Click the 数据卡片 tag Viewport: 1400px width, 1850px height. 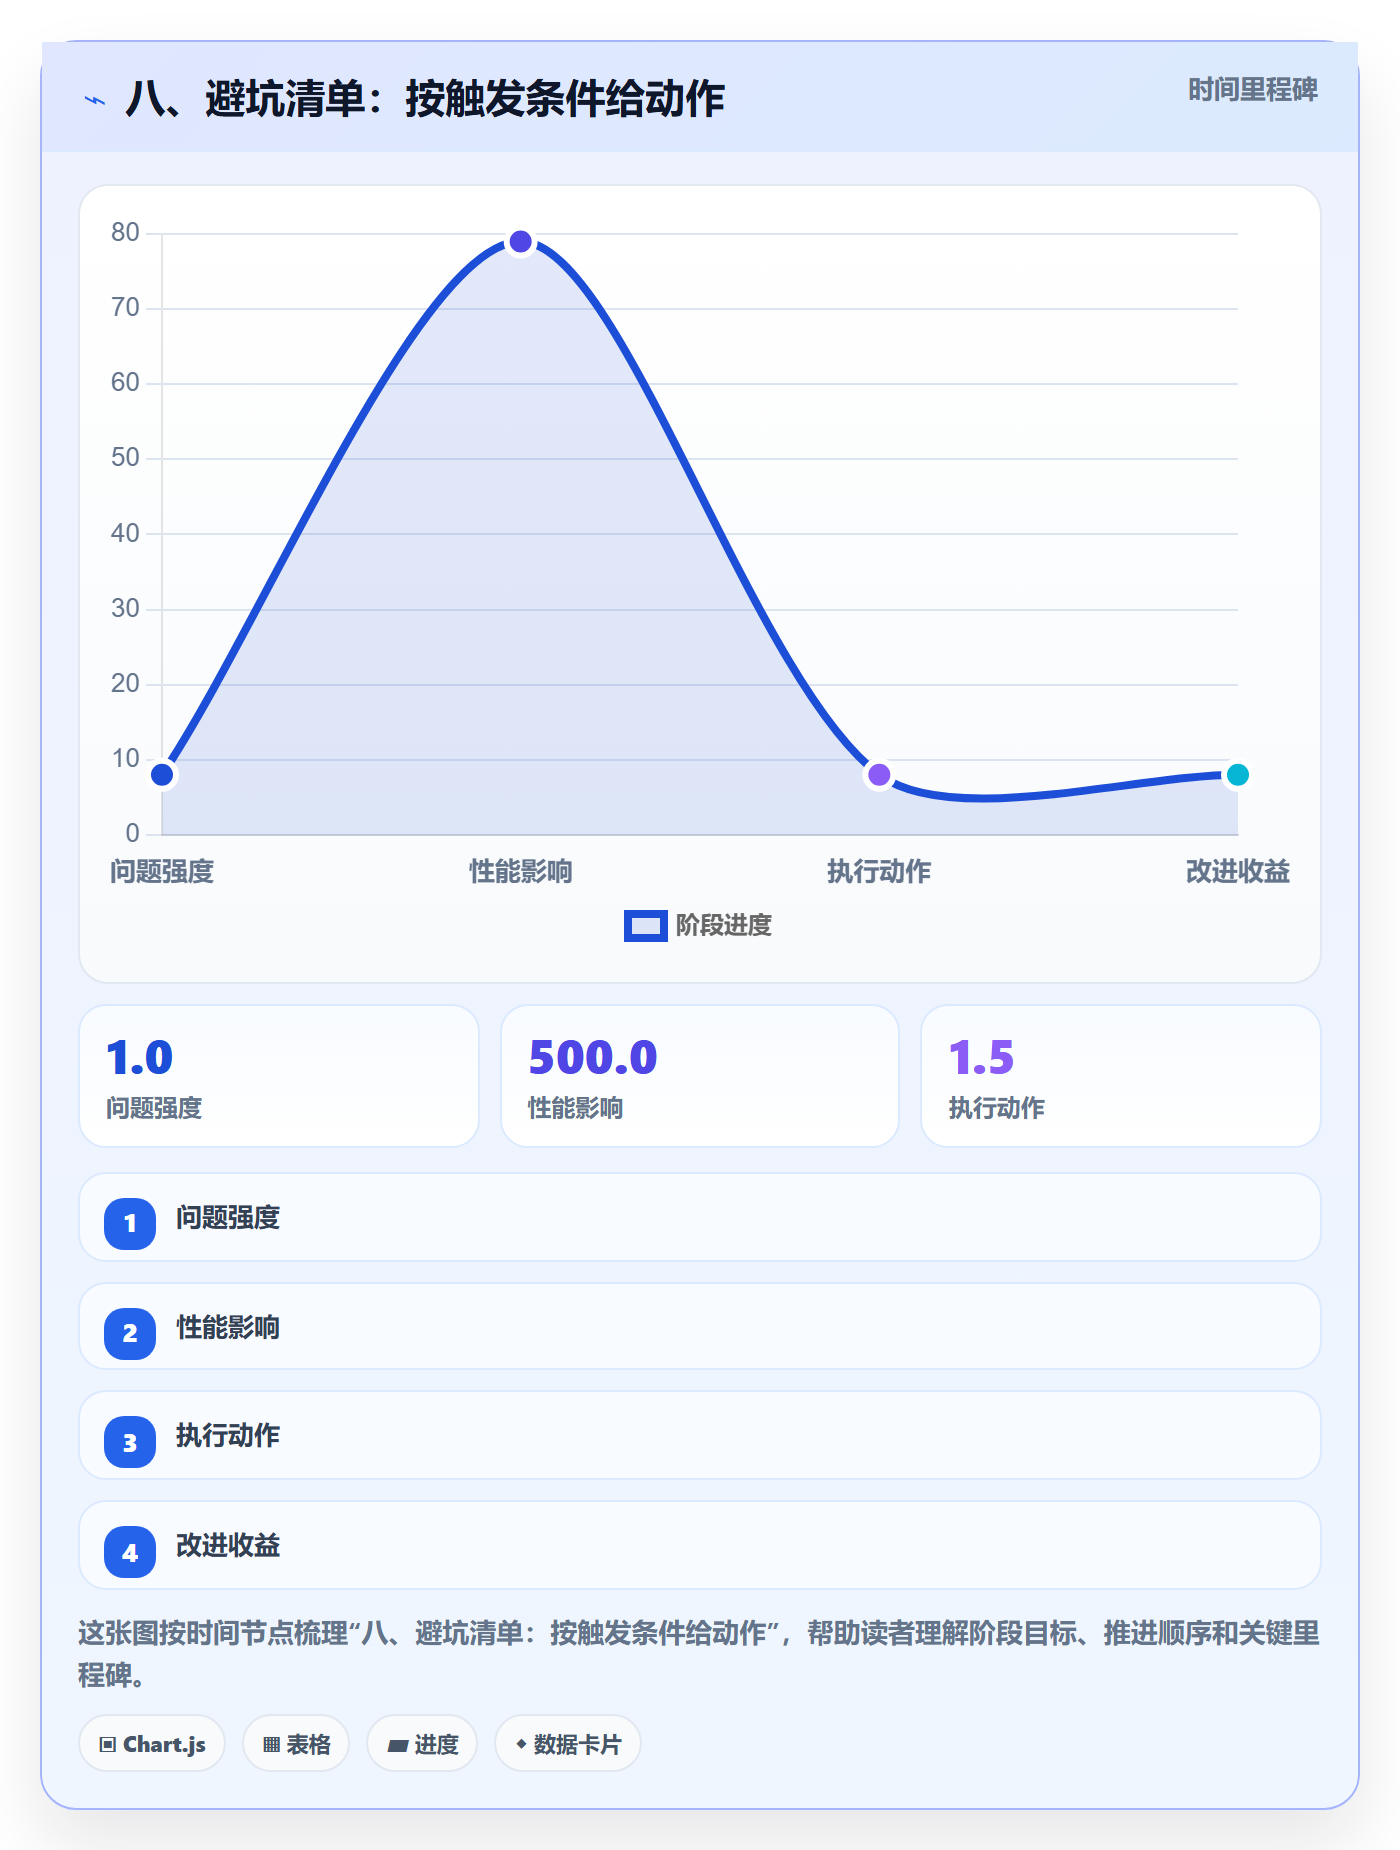click(568, 1744)
